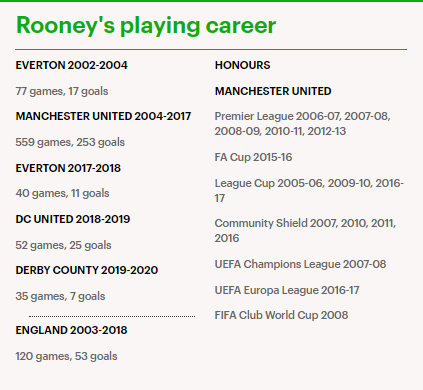Click the "559 games, 253 goals" text
This screenshot has width=423, height=390.
click(70, 142)
